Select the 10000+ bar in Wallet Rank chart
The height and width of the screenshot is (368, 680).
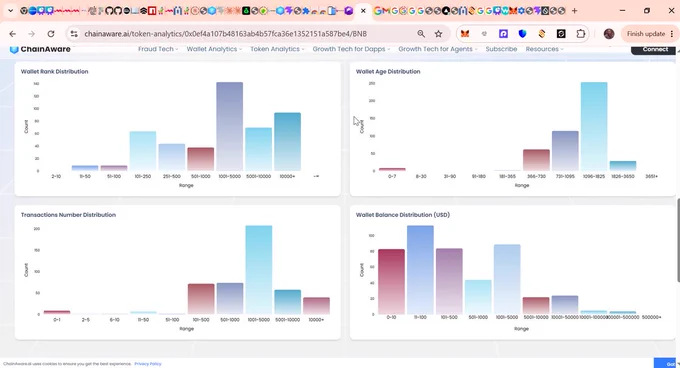click(287, 142)
